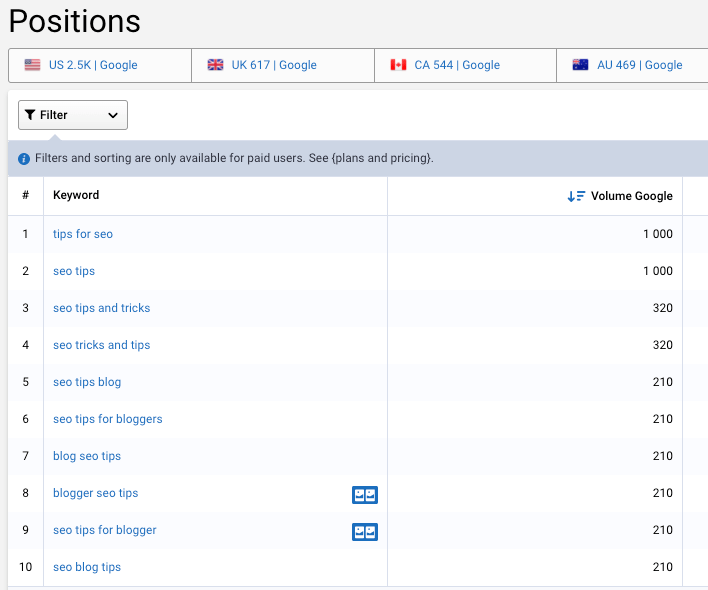Click the blue info icon in filters notice
This screenshot has height=590, width=708.
(24, 159)
